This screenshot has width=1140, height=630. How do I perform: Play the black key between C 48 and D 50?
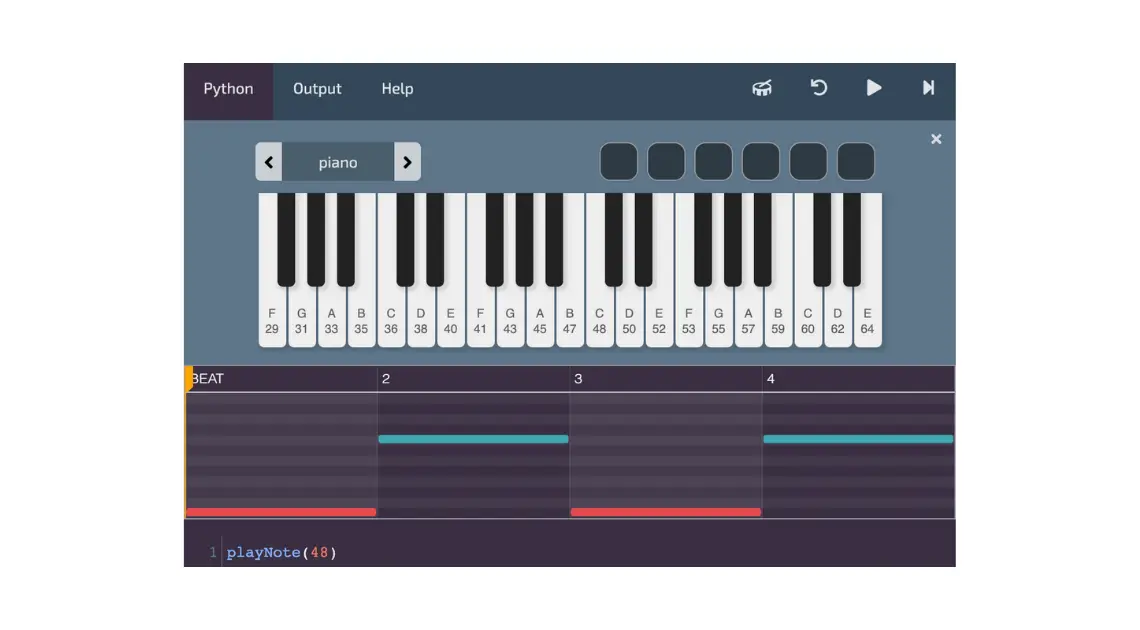click(614, 240)
